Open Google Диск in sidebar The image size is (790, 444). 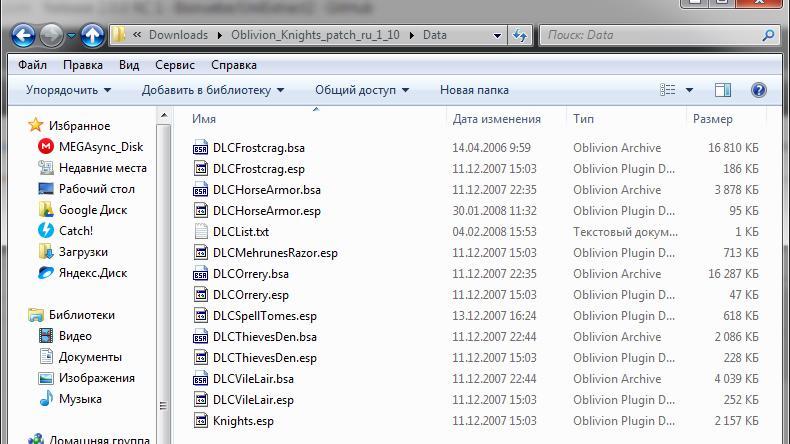click(92, 210)
